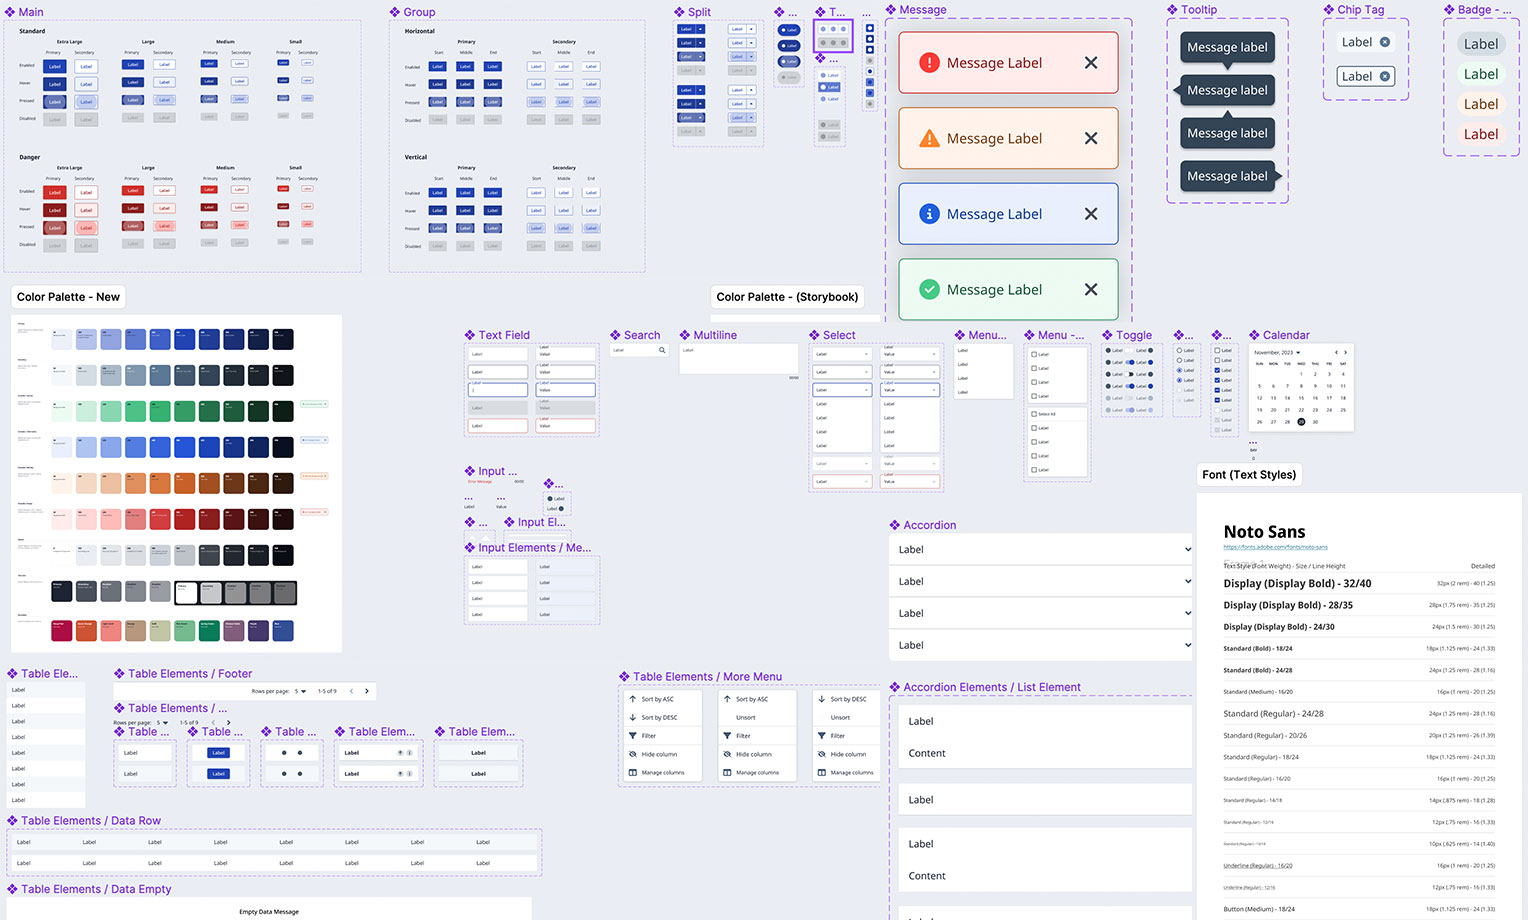This screenshot has width=1528, height=920.
Task: Close the green success Message Label card
Action: [1091, 290]
